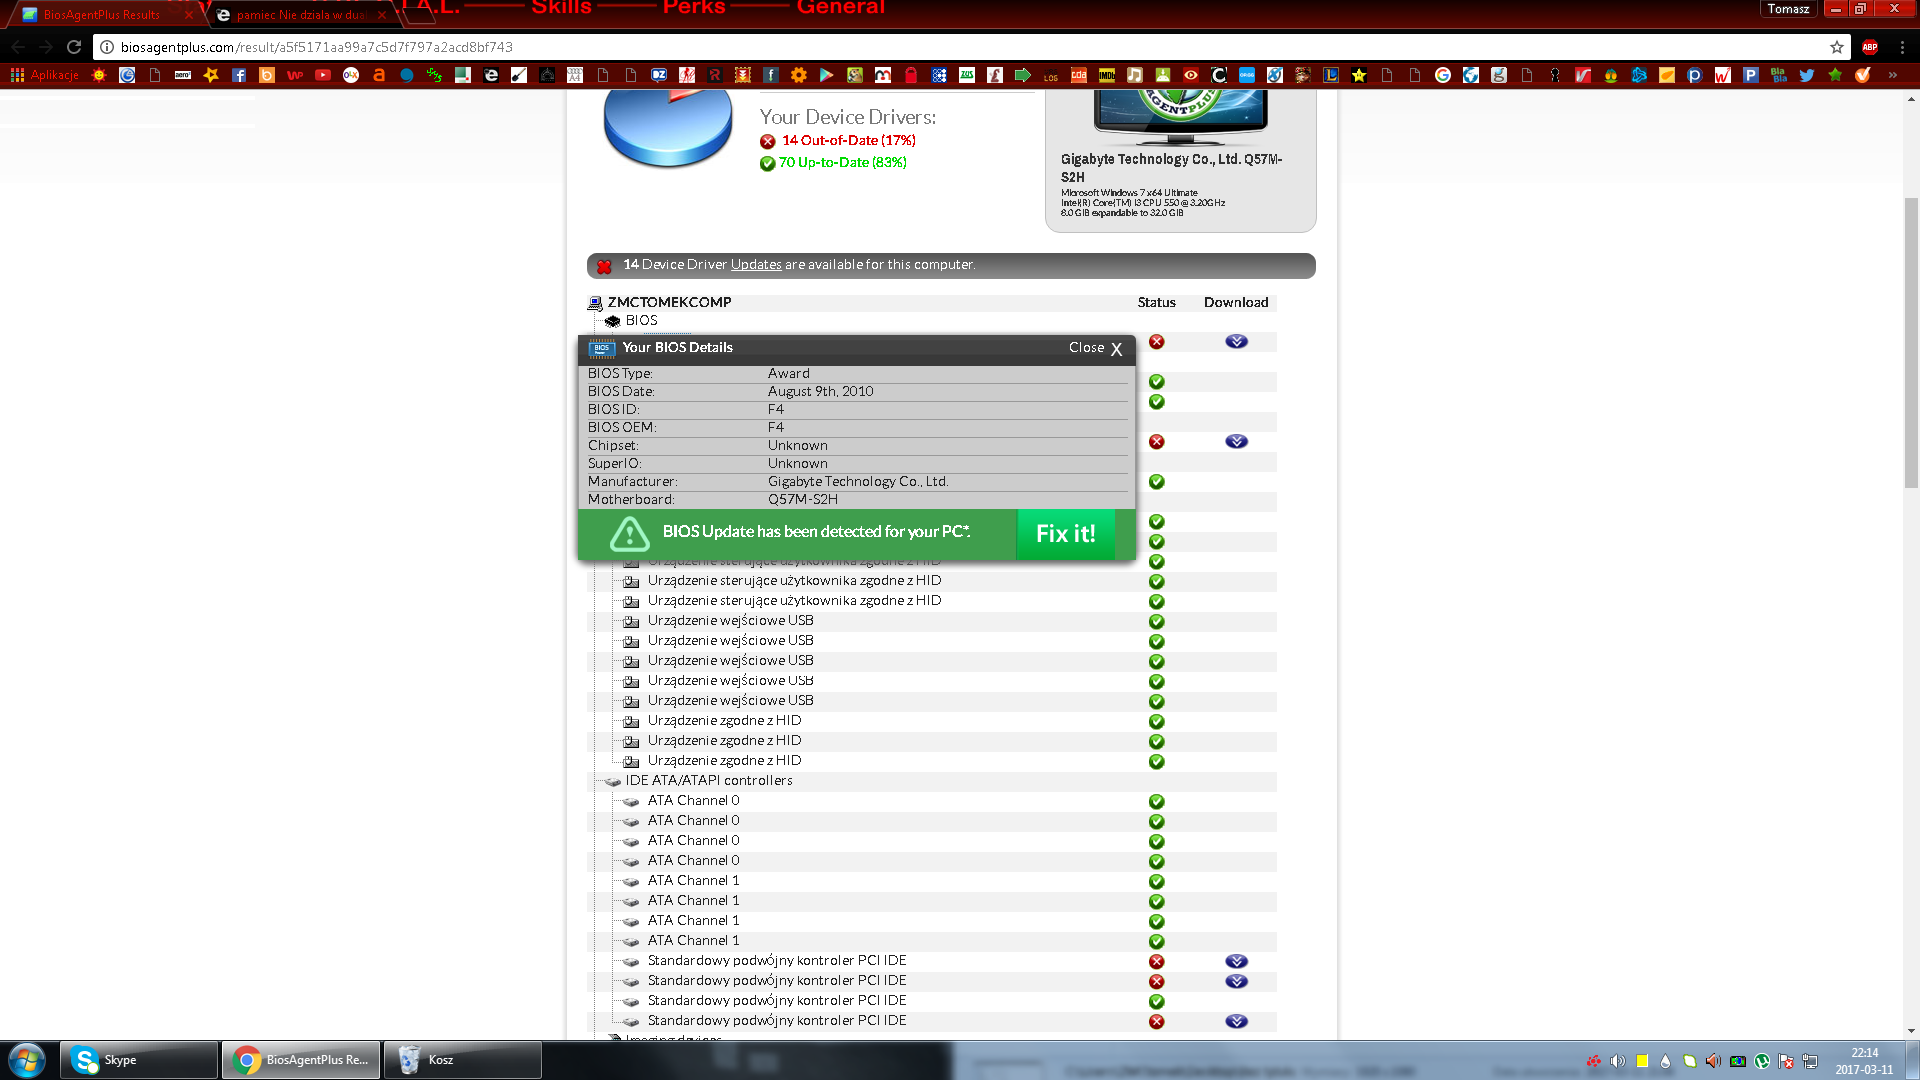Click the taskbar clock showing 22:14
The width and height of the screenshot is (1920, 1080).
click(1864, 1061)
